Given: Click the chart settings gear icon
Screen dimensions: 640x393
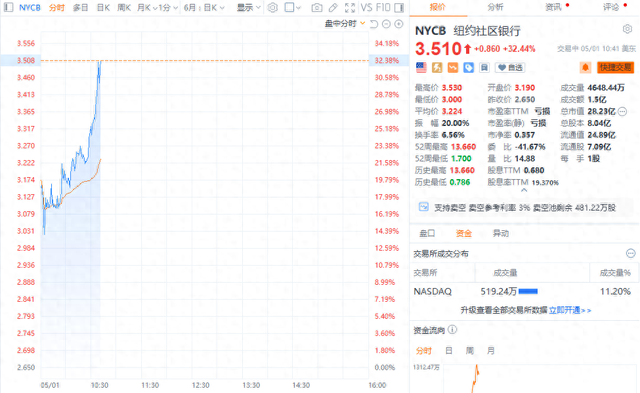Looking at the screenshot, I should 272,7.
